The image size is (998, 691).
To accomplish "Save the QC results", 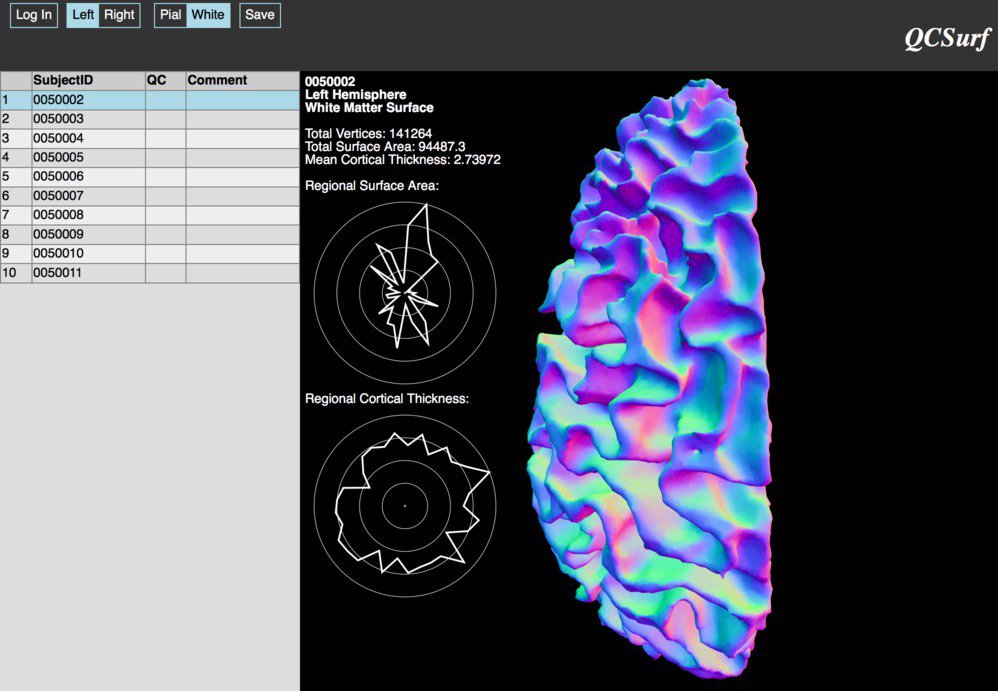I will tap(260, 15).
